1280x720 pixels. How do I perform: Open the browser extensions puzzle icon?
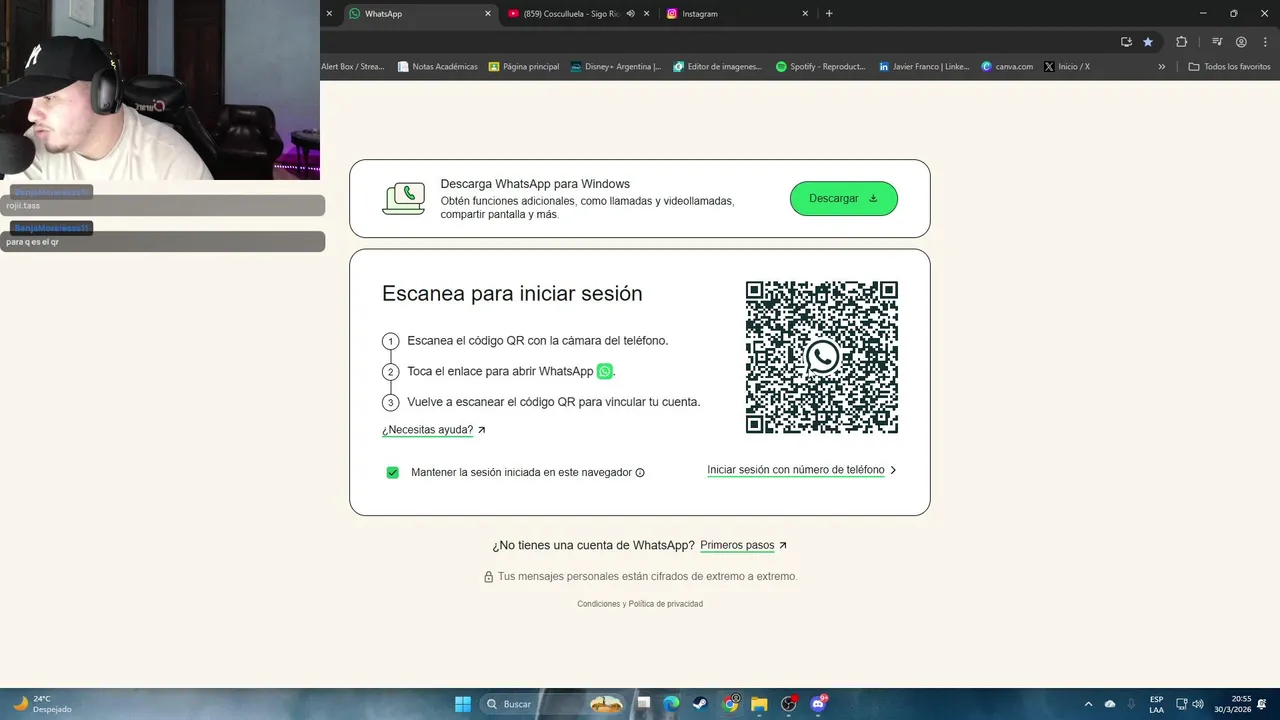tap(1181, 42)
